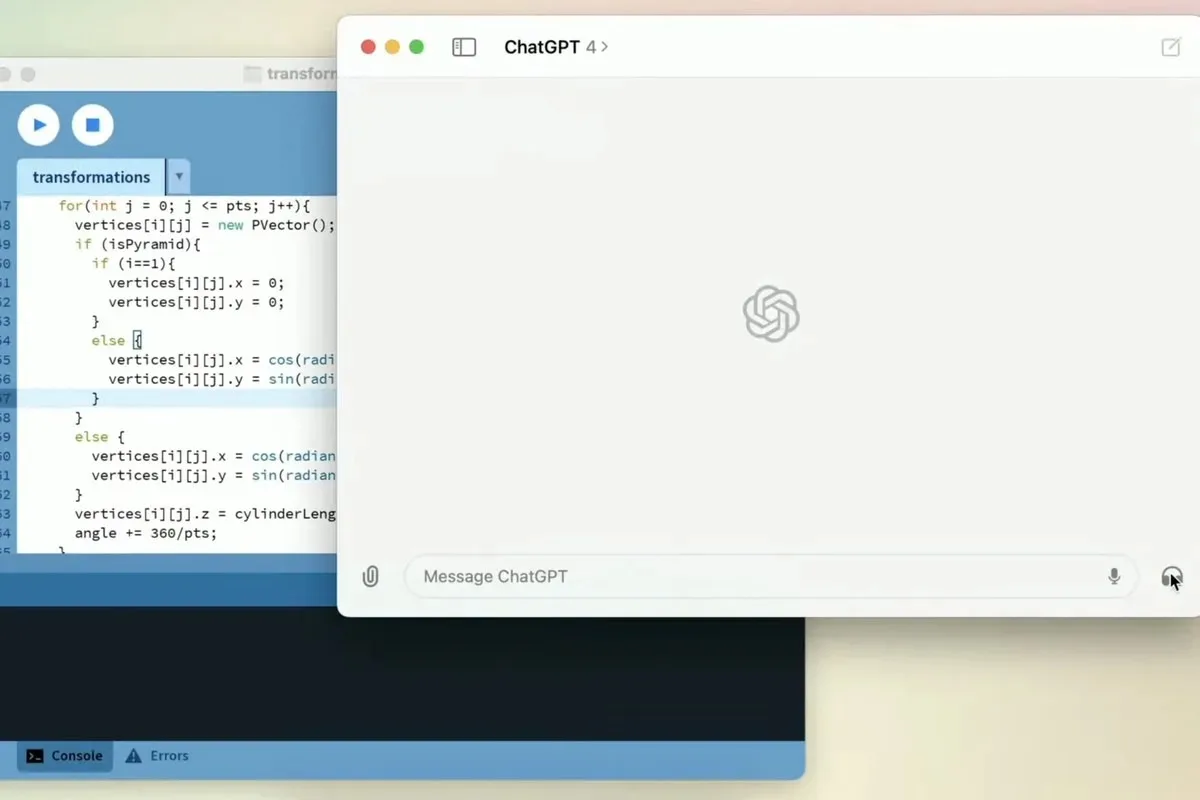Click the ChatGPT title label
Screen dimensions: 1200x800
541,46
